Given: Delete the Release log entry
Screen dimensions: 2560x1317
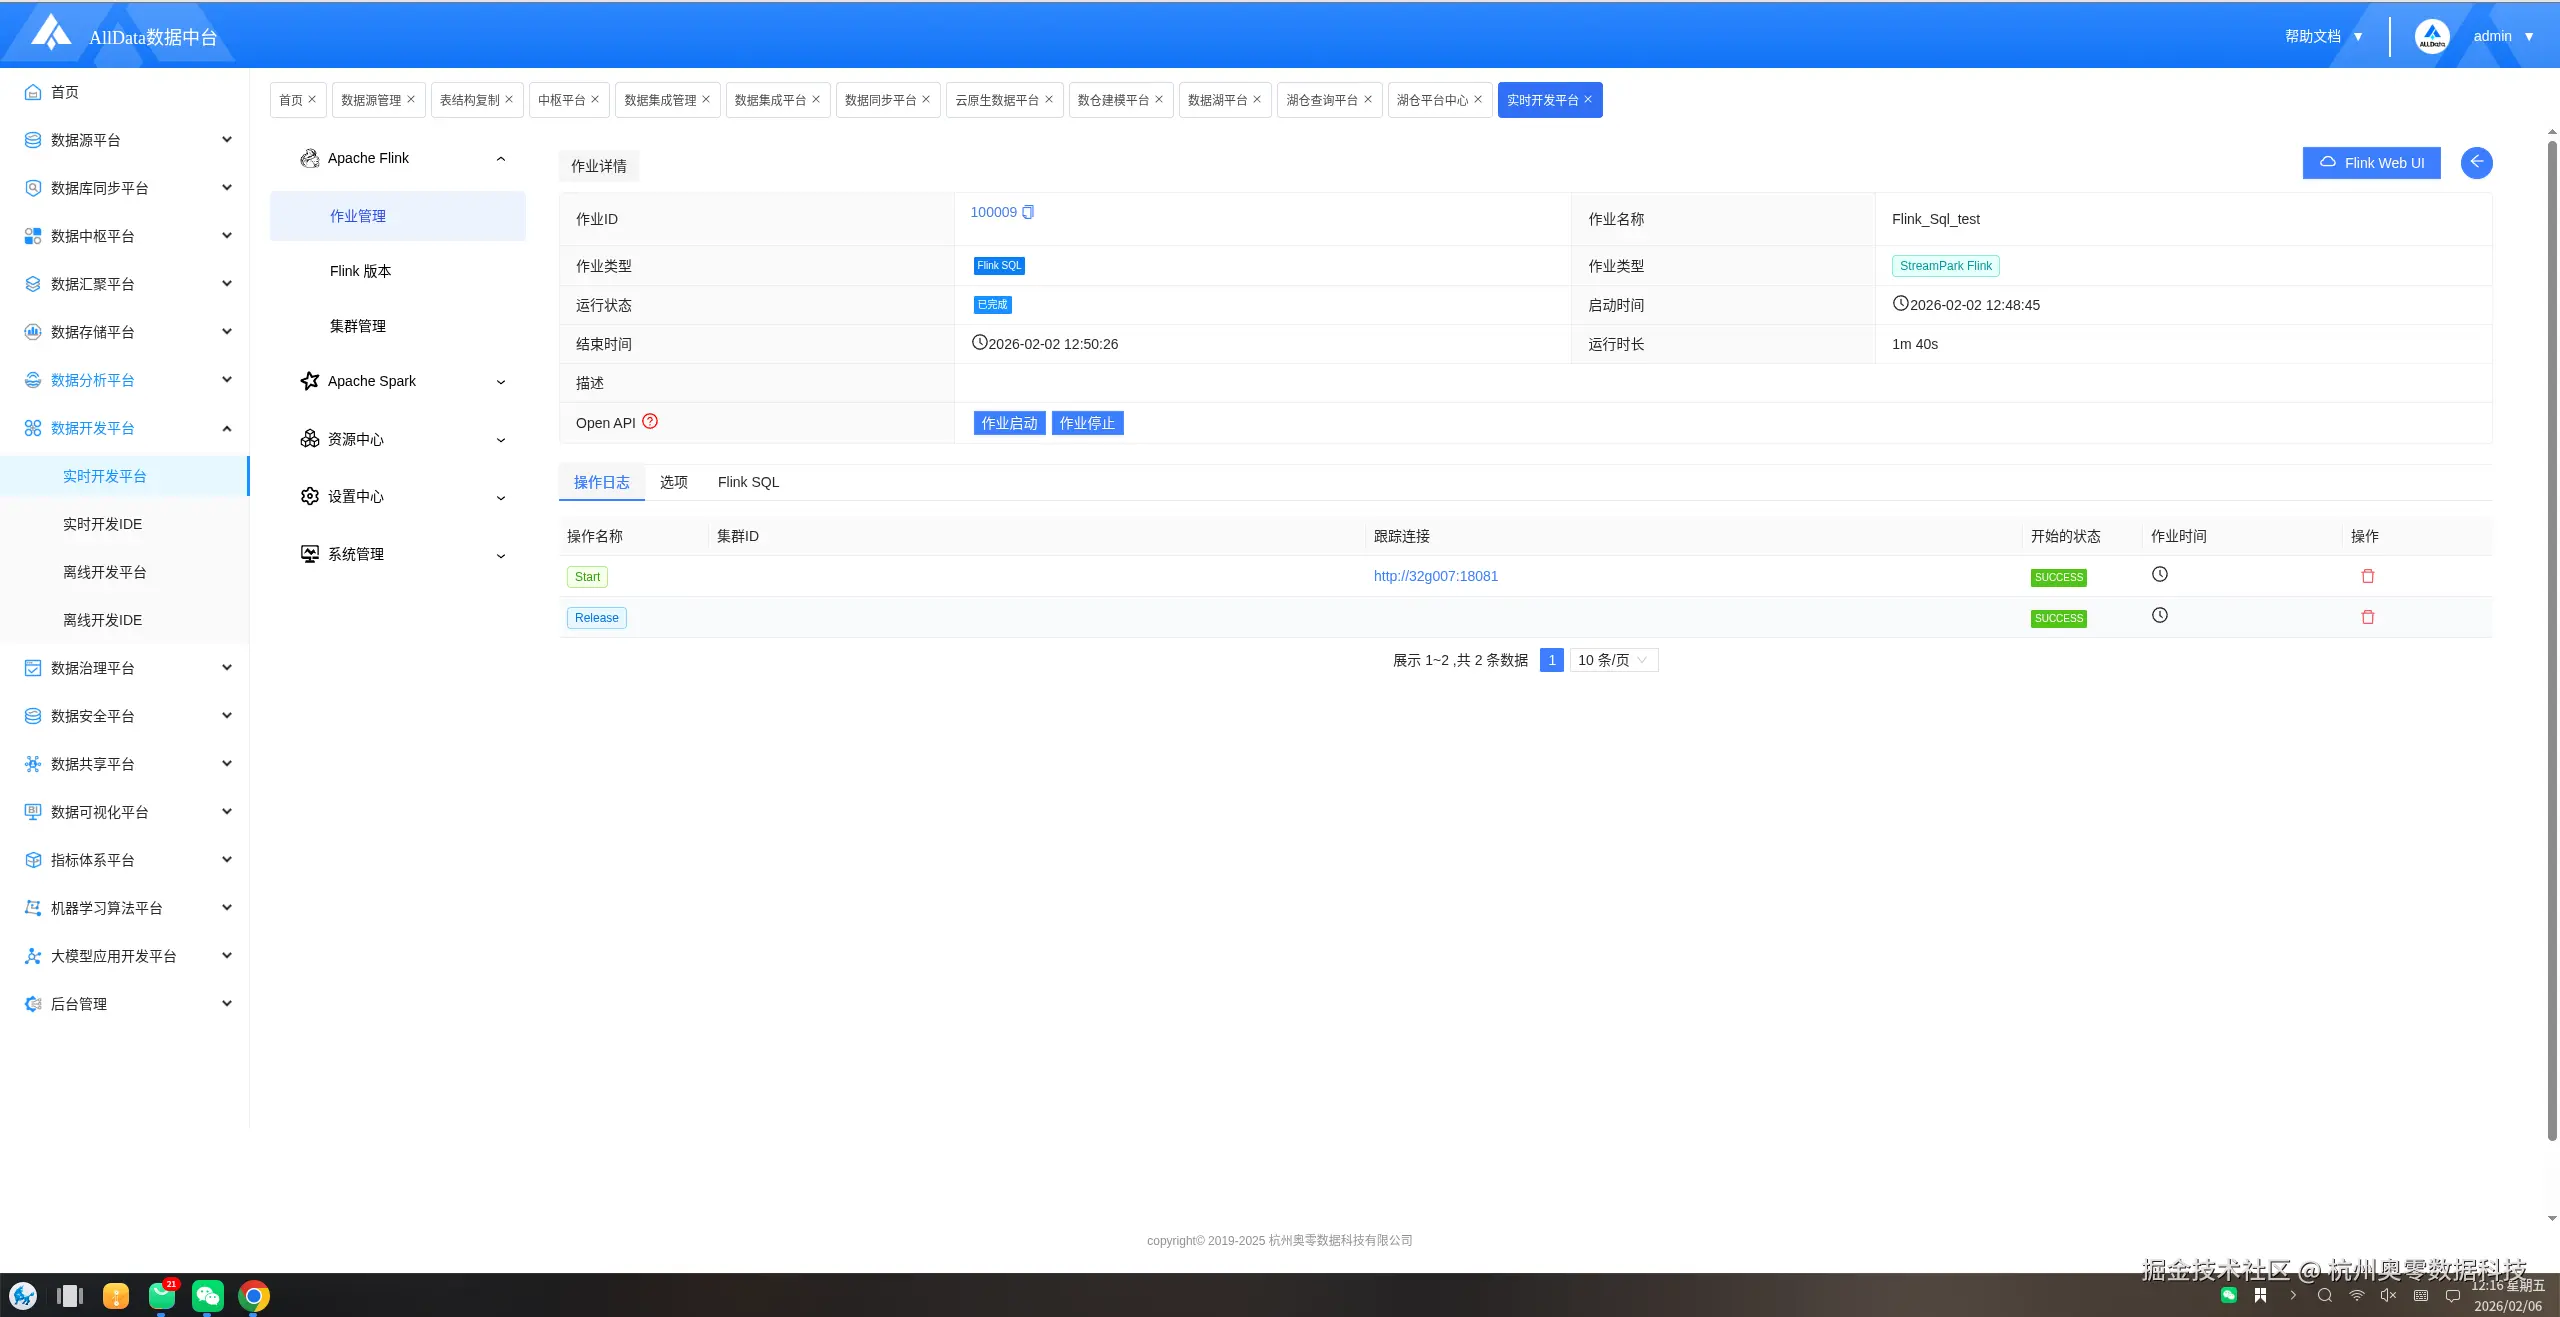Looking at the screenshot, I should click(2367, 617).
